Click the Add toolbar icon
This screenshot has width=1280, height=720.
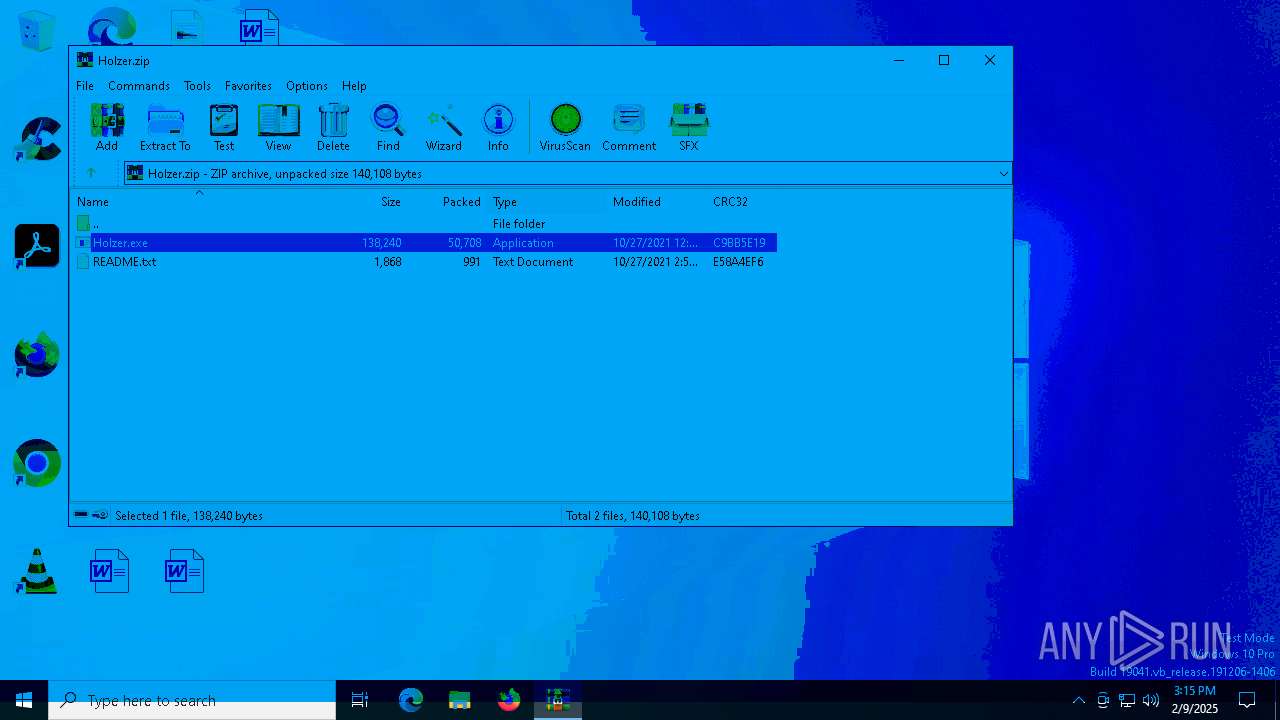[107, 121]
